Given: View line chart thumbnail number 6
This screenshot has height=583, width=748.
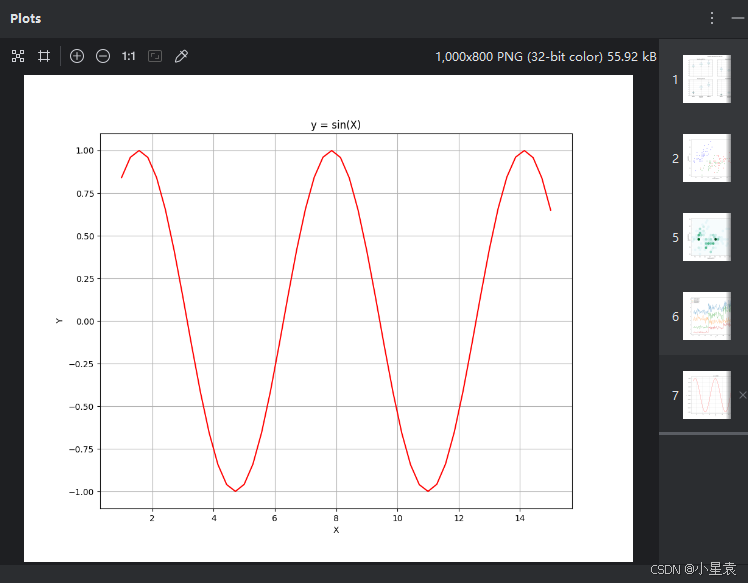Looking at the screenshot, I should 706,316.
